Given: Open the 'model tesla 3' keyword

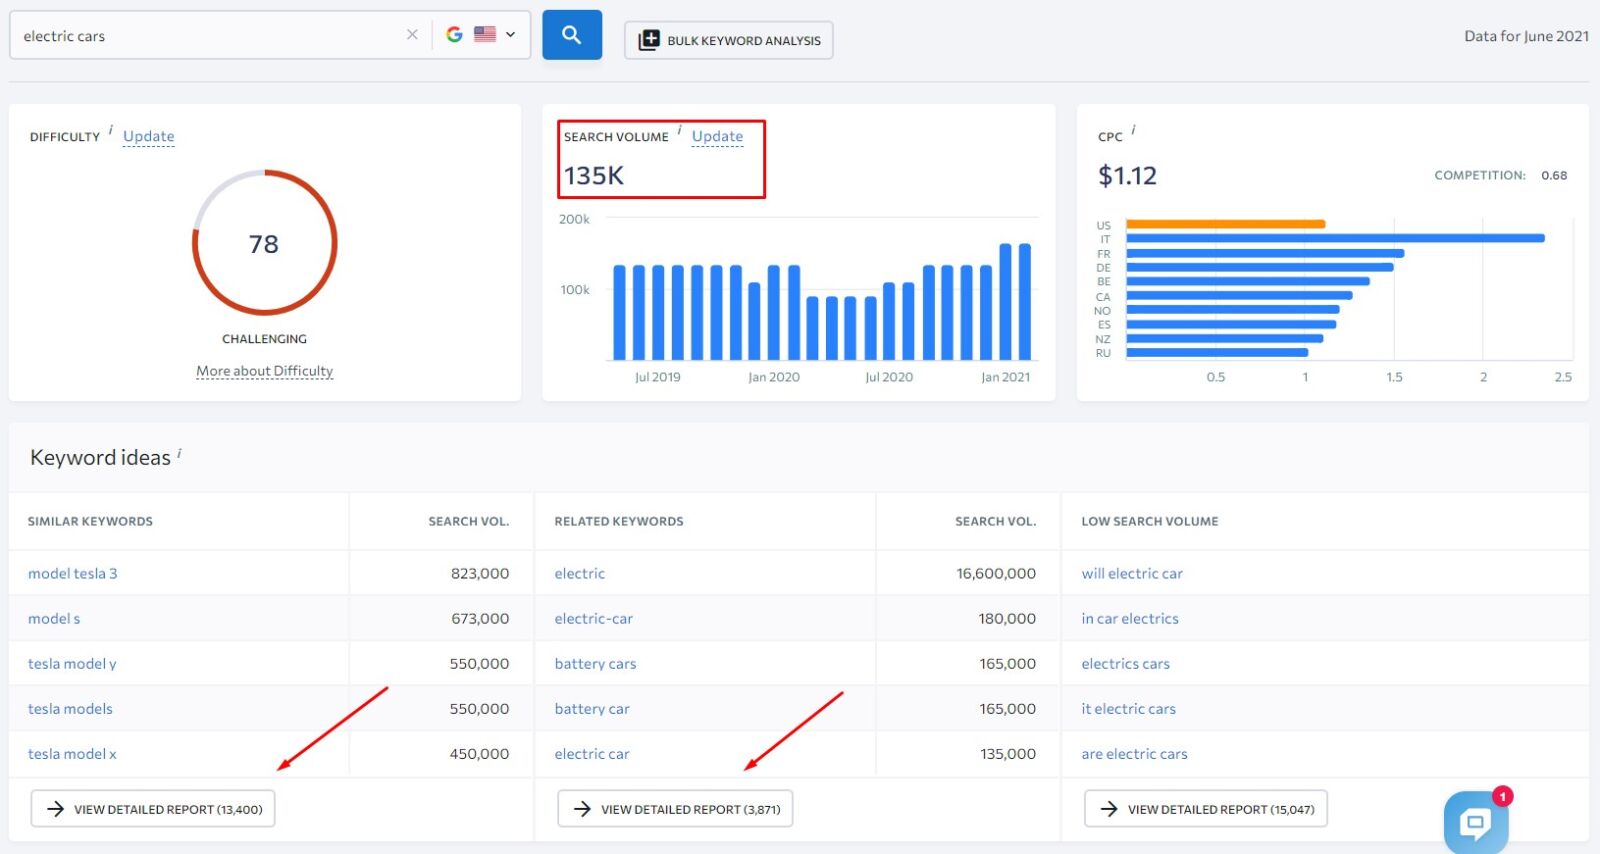Looking at the screenshot, I should click(73, 574).
